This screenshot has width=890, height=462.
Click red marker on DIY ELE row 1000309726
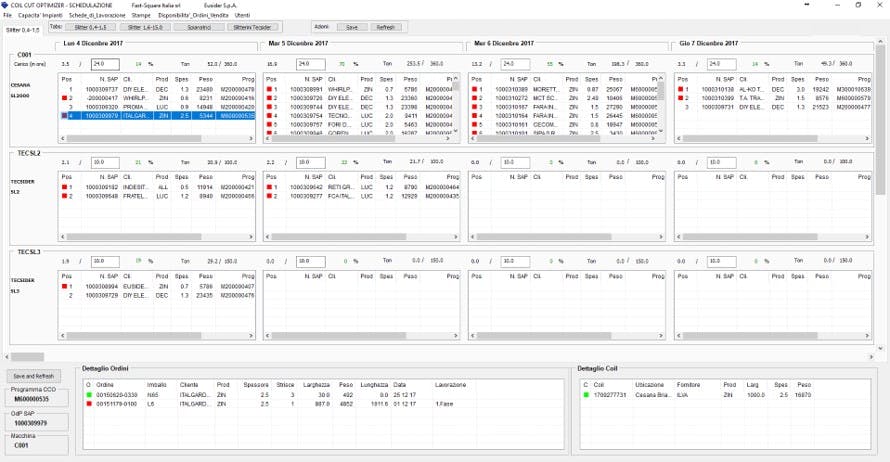[x=270, y=98]
